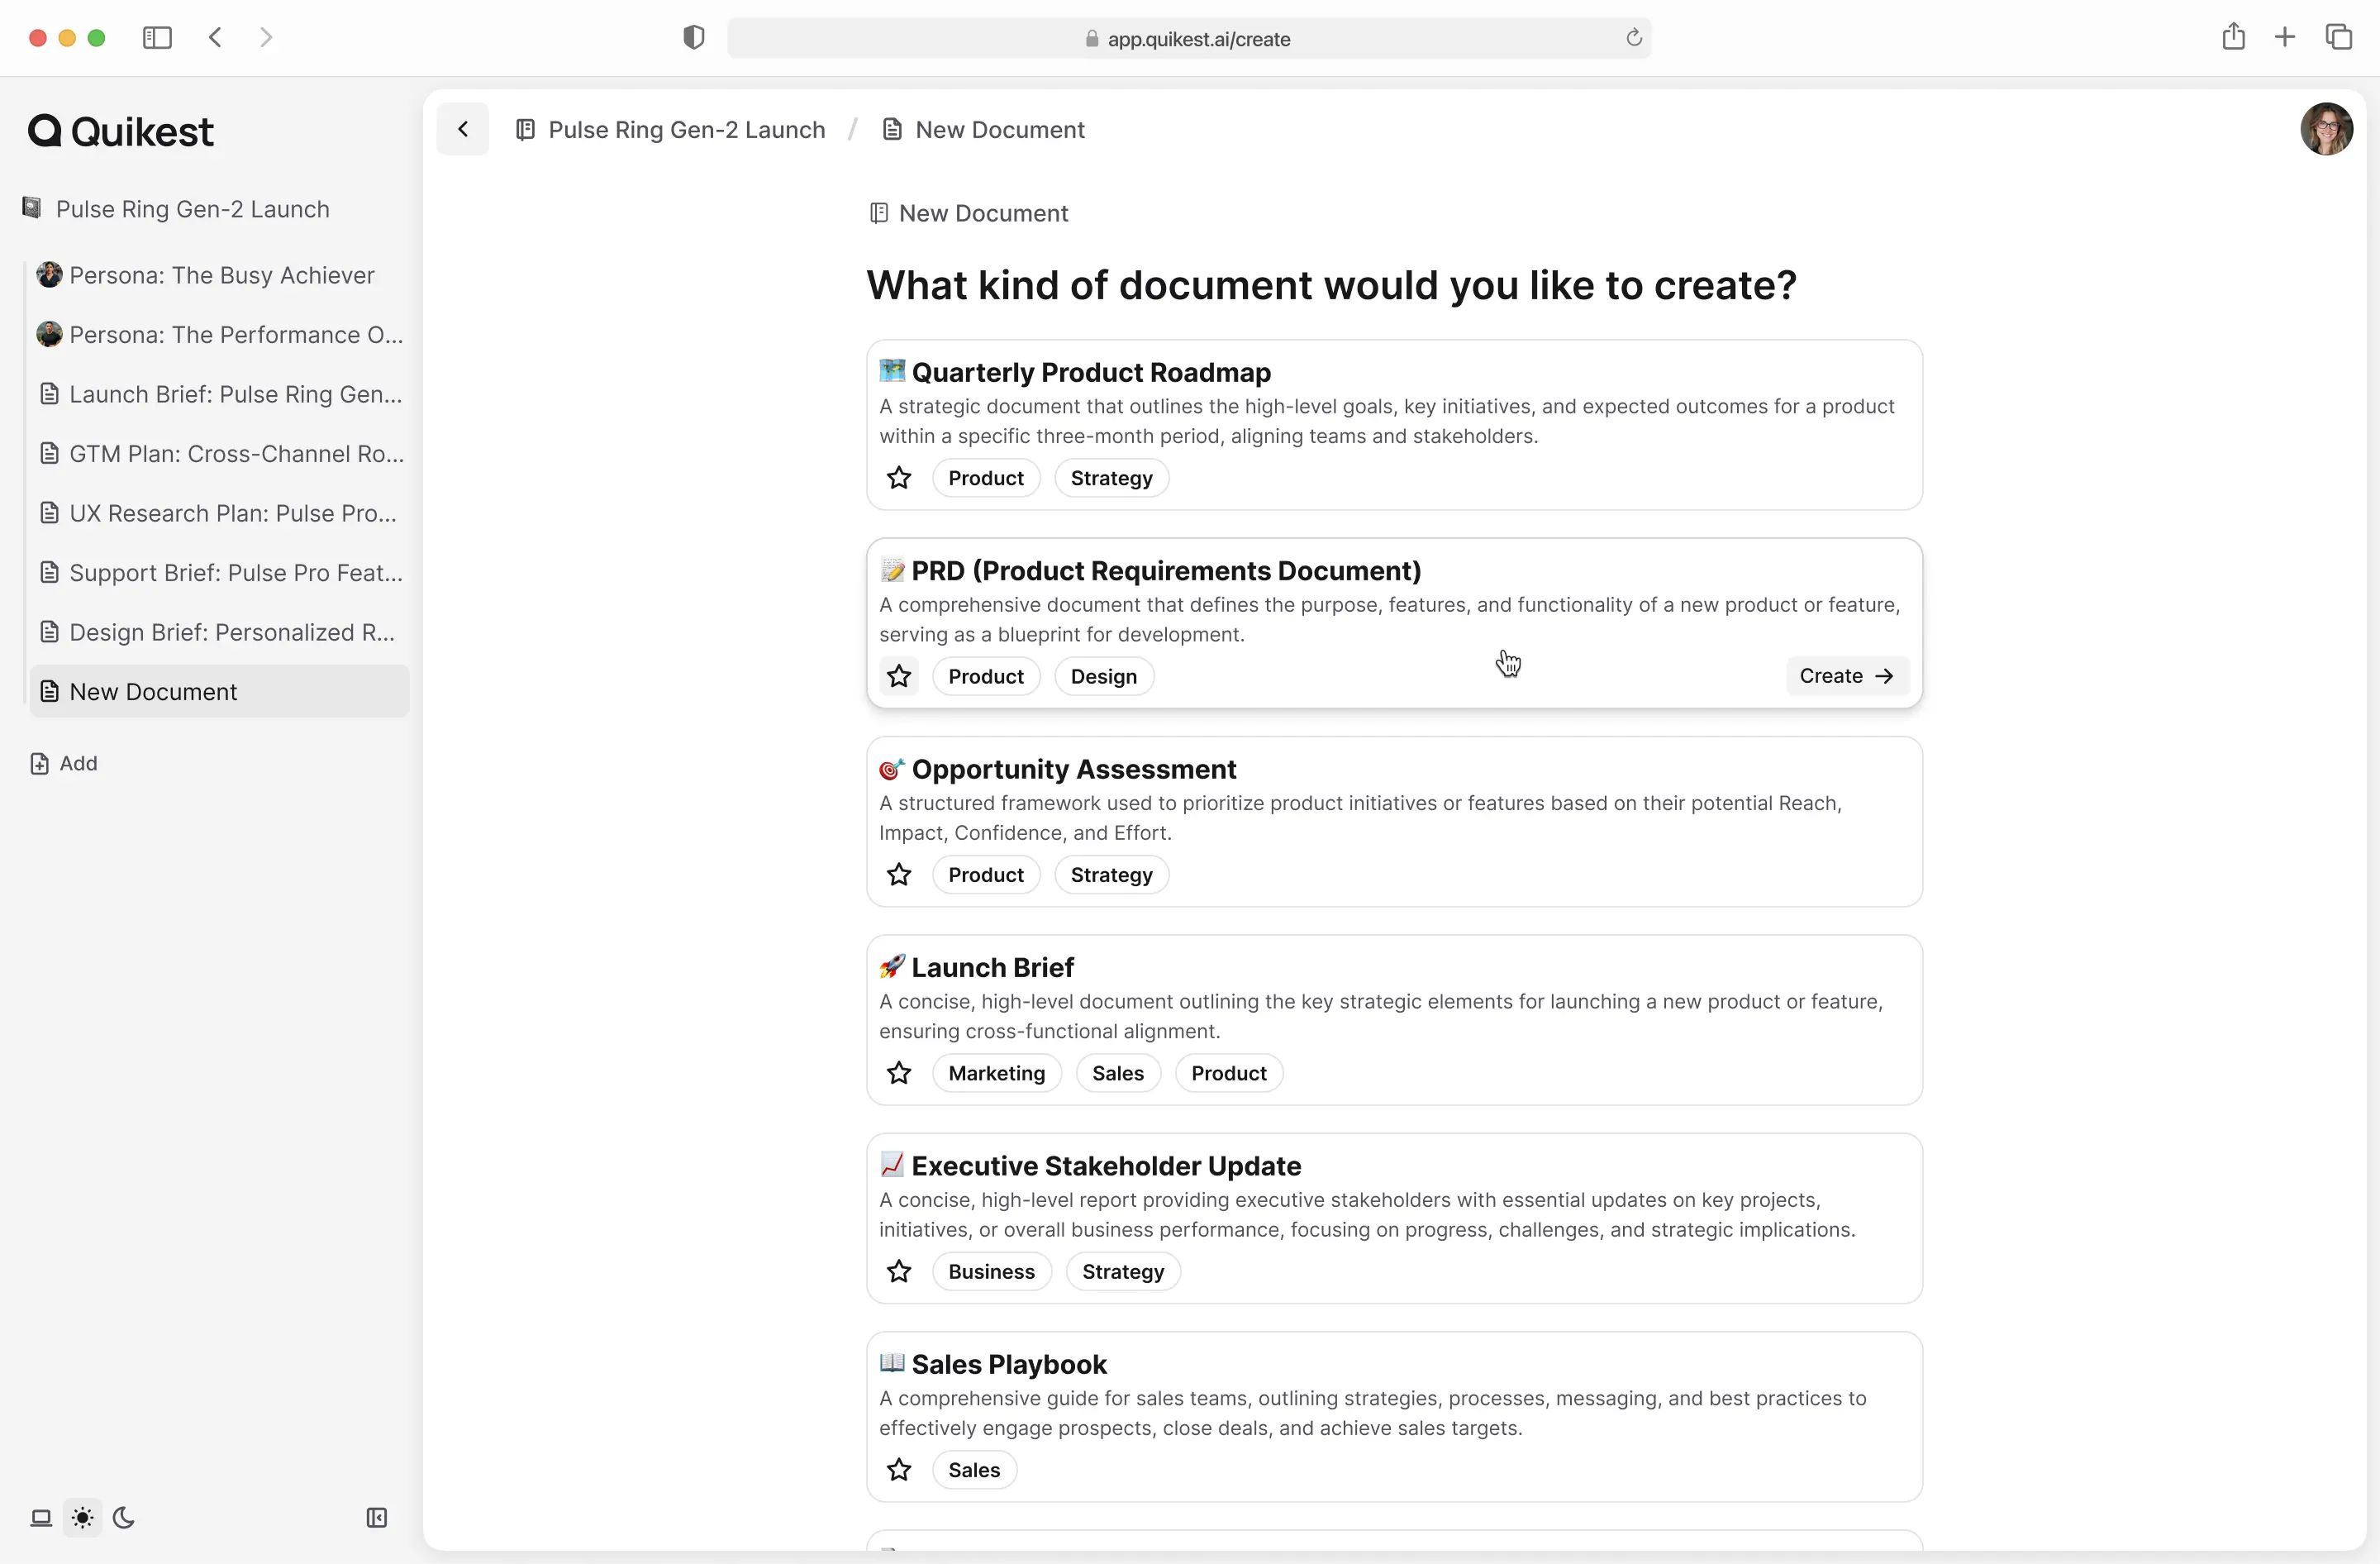
Task: Star the Launch Brief template
Action: 899,1074
